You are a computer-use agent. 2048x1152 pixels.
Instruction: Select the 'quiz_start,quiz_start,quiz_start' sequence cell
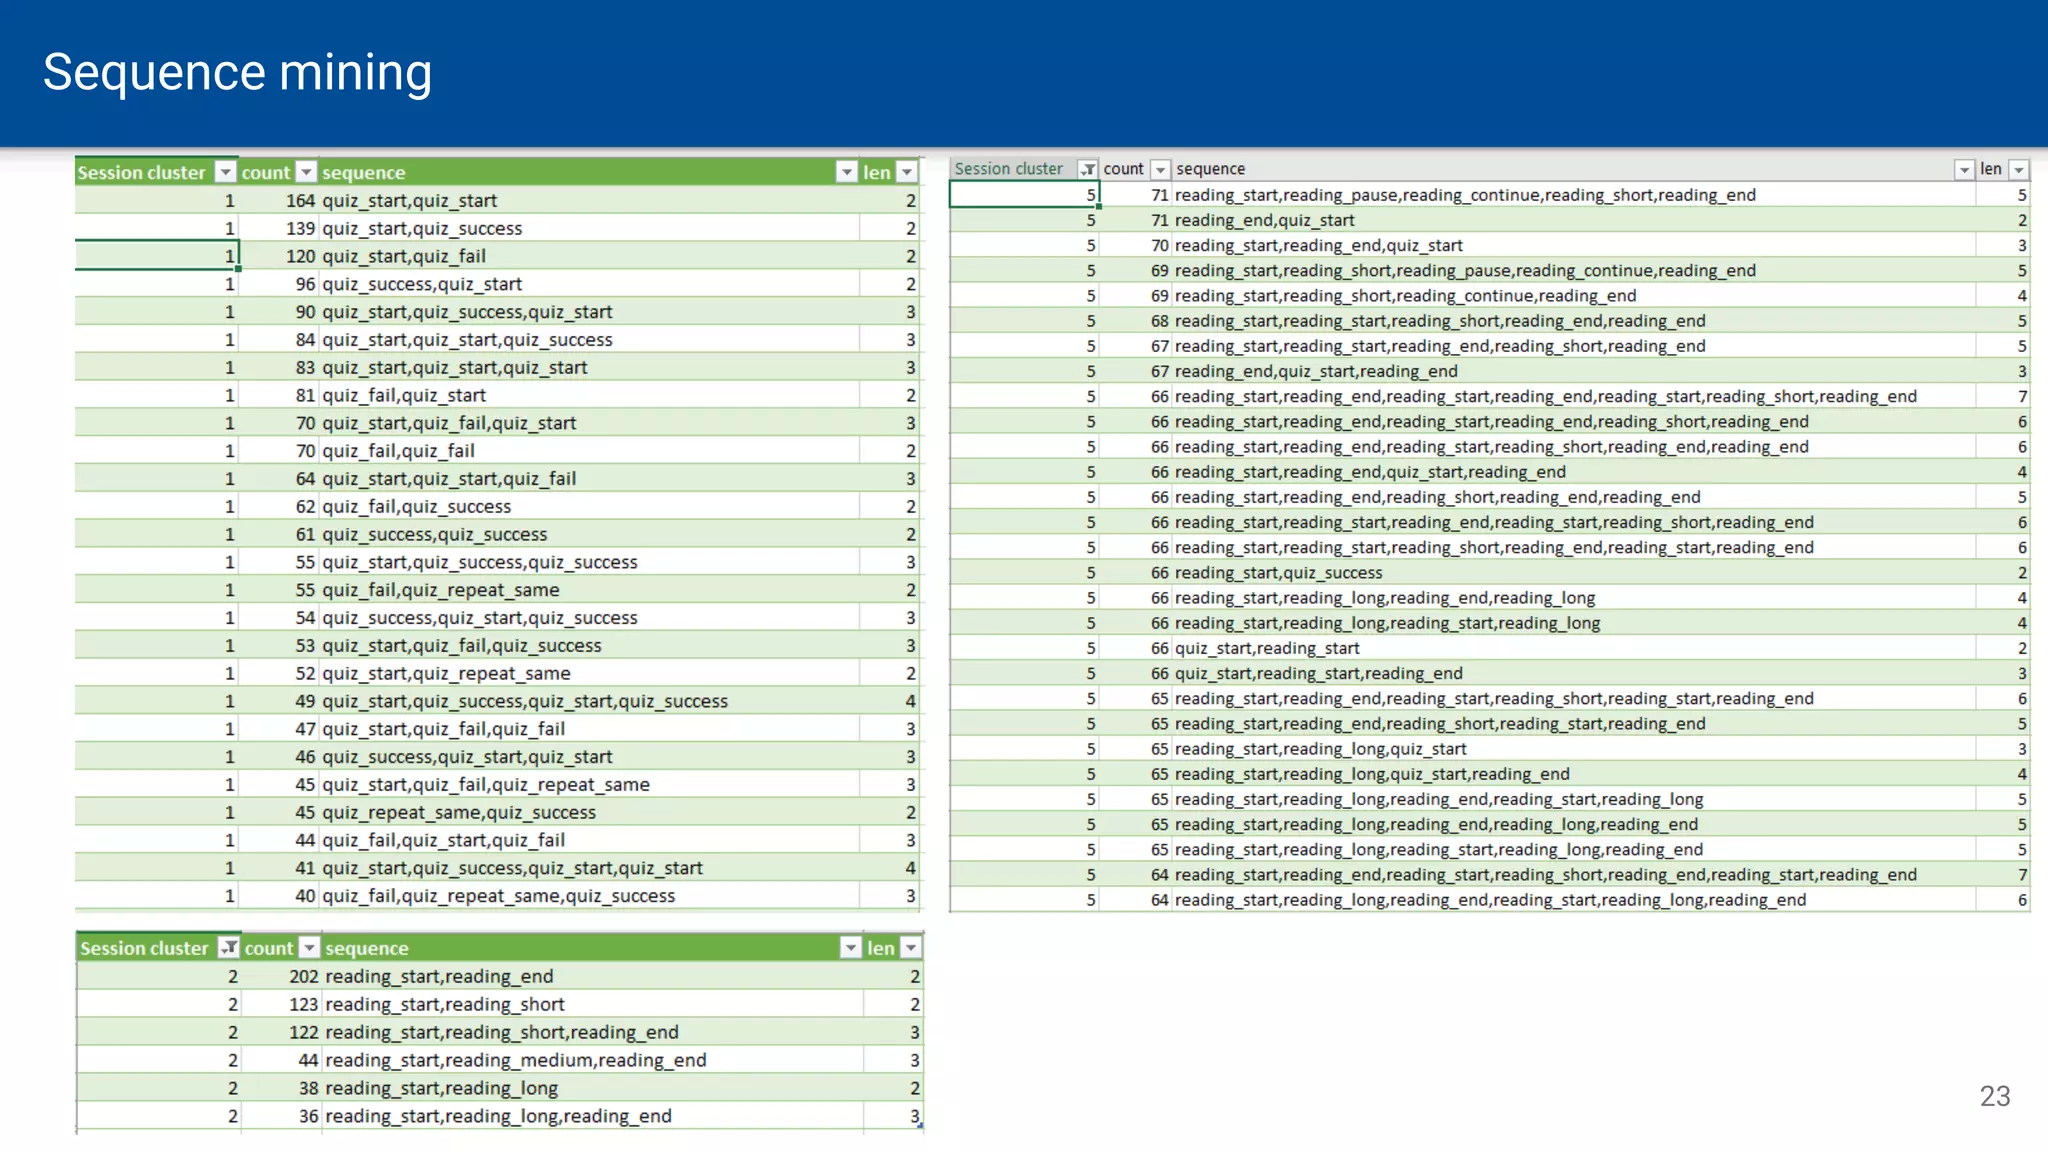[x=589, y=367]
